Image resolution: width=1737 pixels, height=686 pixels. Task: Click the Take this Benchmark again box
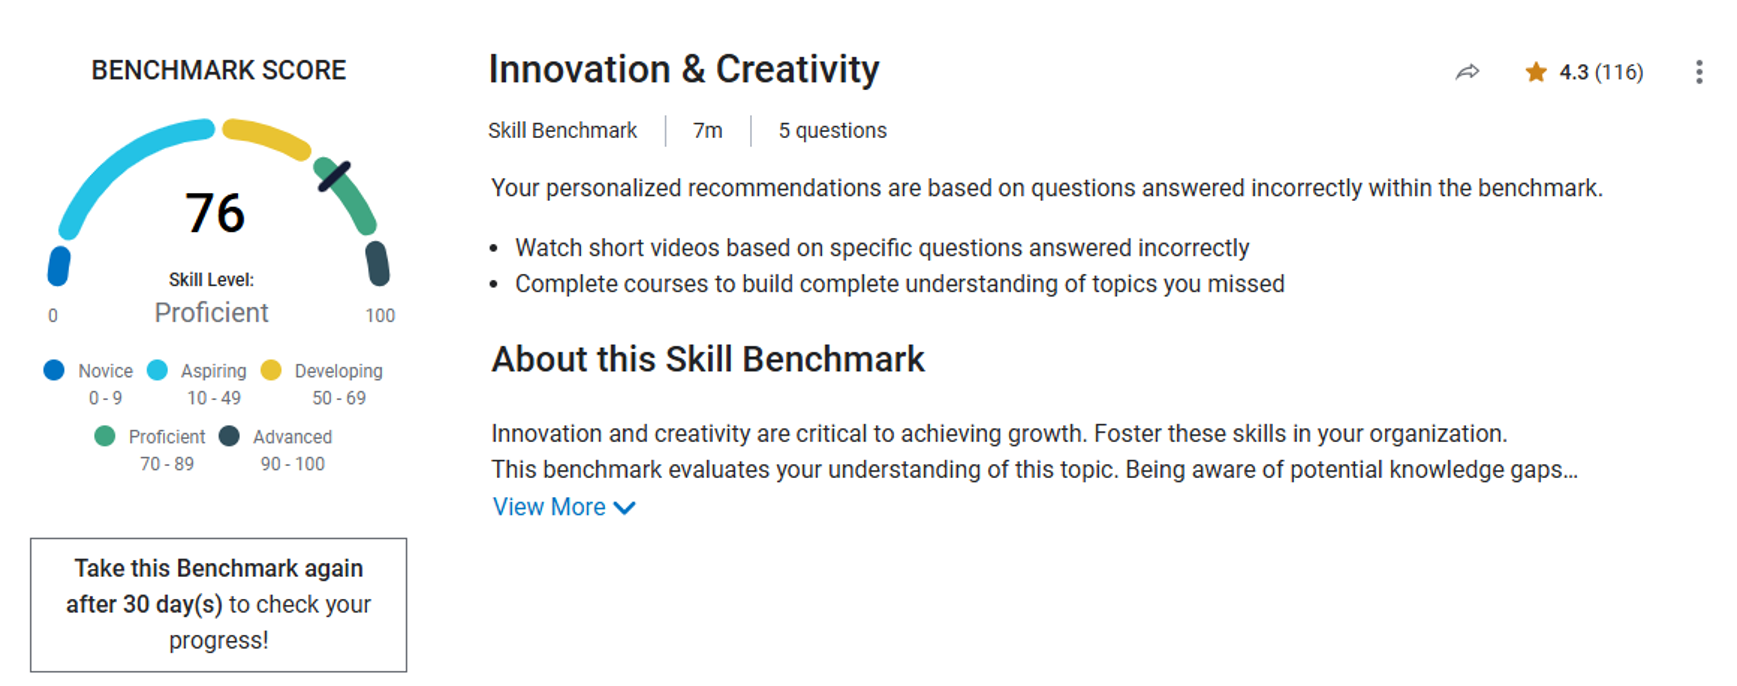point(218,604)
